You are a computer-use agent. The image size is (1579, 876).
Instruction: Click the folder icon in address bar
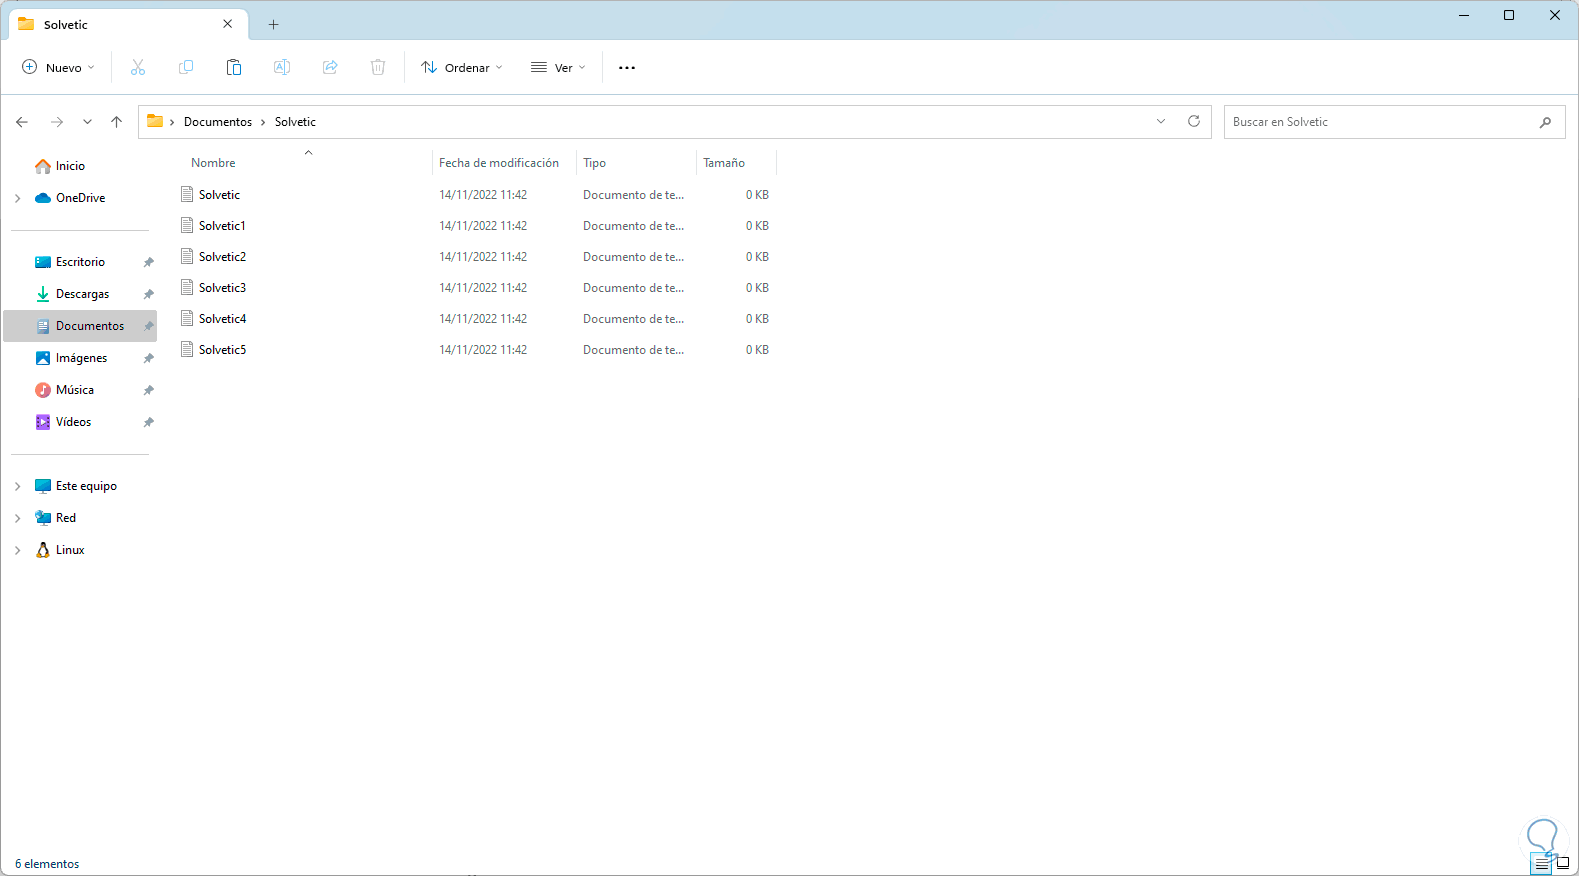(155, 121)
